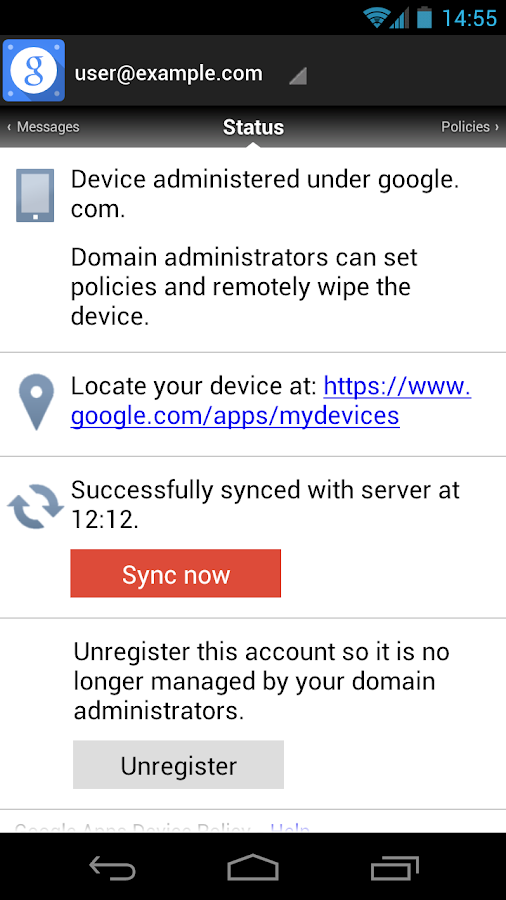Tap the Google Apps Device Policy app icon
The width and height of the screenshot is (506, 900).
coord(34,70)
